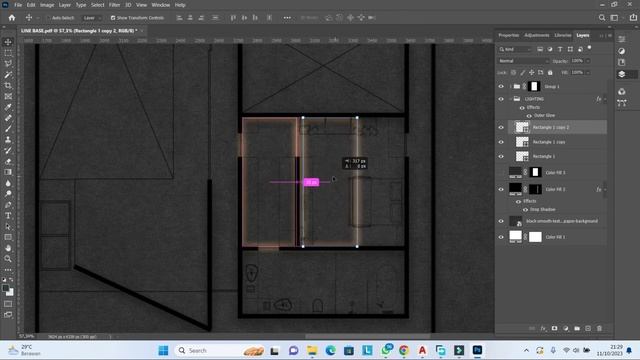Screen dimensions: 640x360
Task: Select the Path Selection tool
Action: pos(8,226)
